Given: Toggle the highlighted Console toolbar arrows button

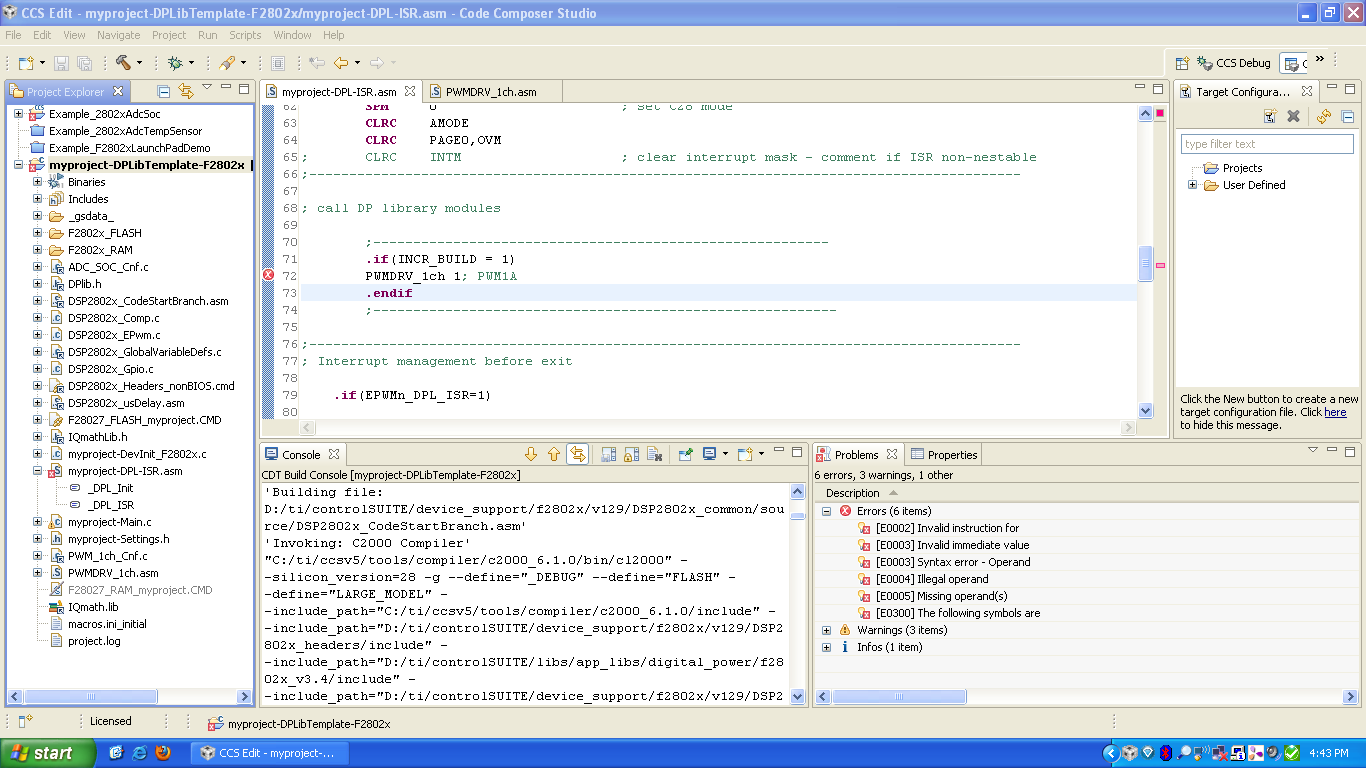Looking at the screenshot, I should 577,455.
